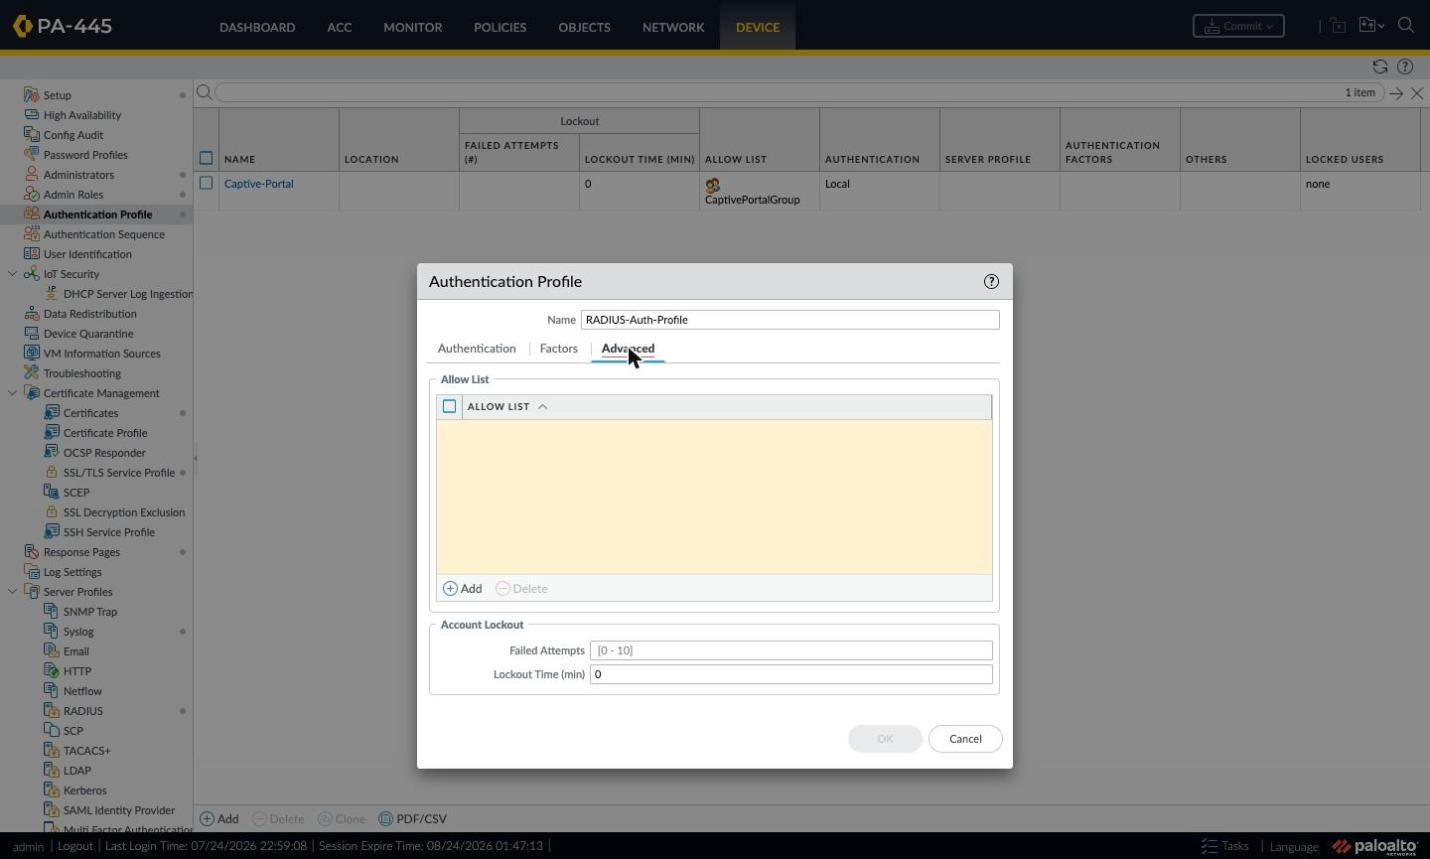Screen dimensions: 1430x859
Task: Click the Admin Roles icon
Action: 31,195
